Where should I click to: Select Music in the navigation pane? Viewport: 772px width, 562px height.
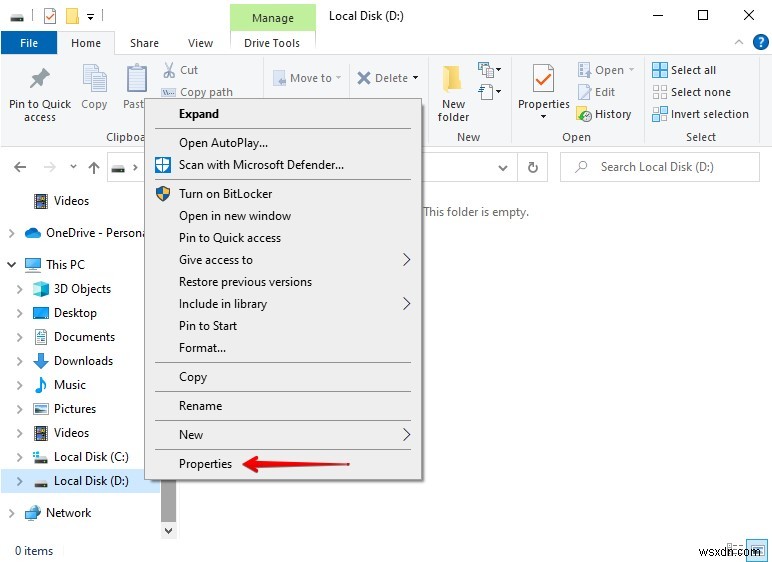(x=69, y=385)
